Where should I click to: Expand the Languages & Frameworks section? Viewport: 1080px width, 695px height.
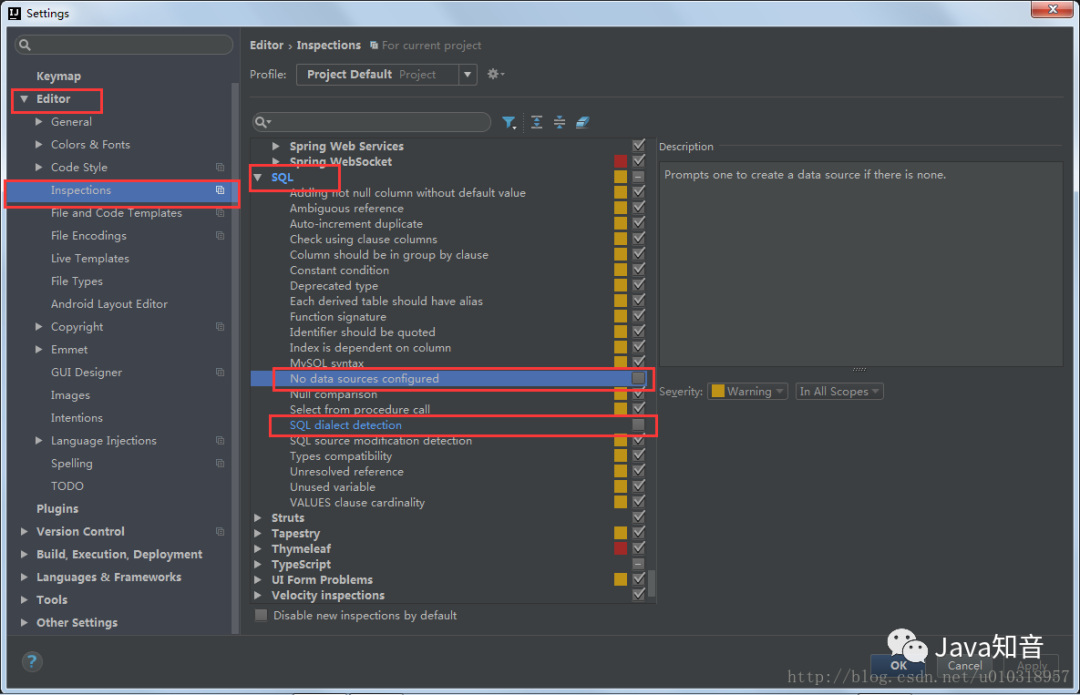click(x=24, y=577)
